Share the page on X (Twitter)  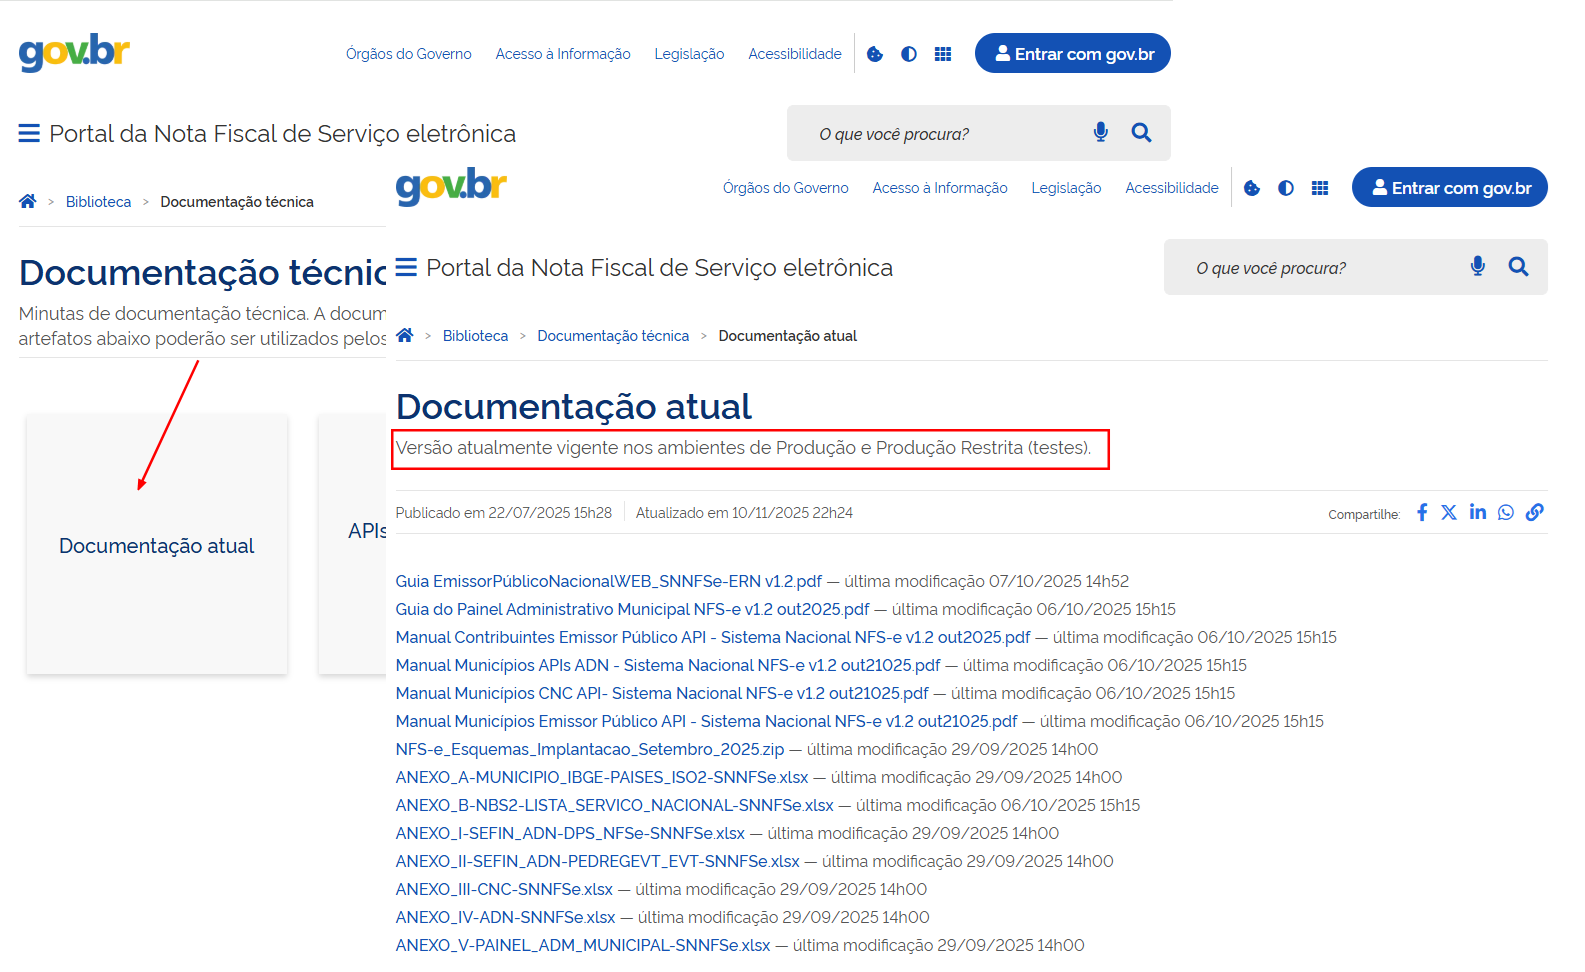(x=1449, y=513)
